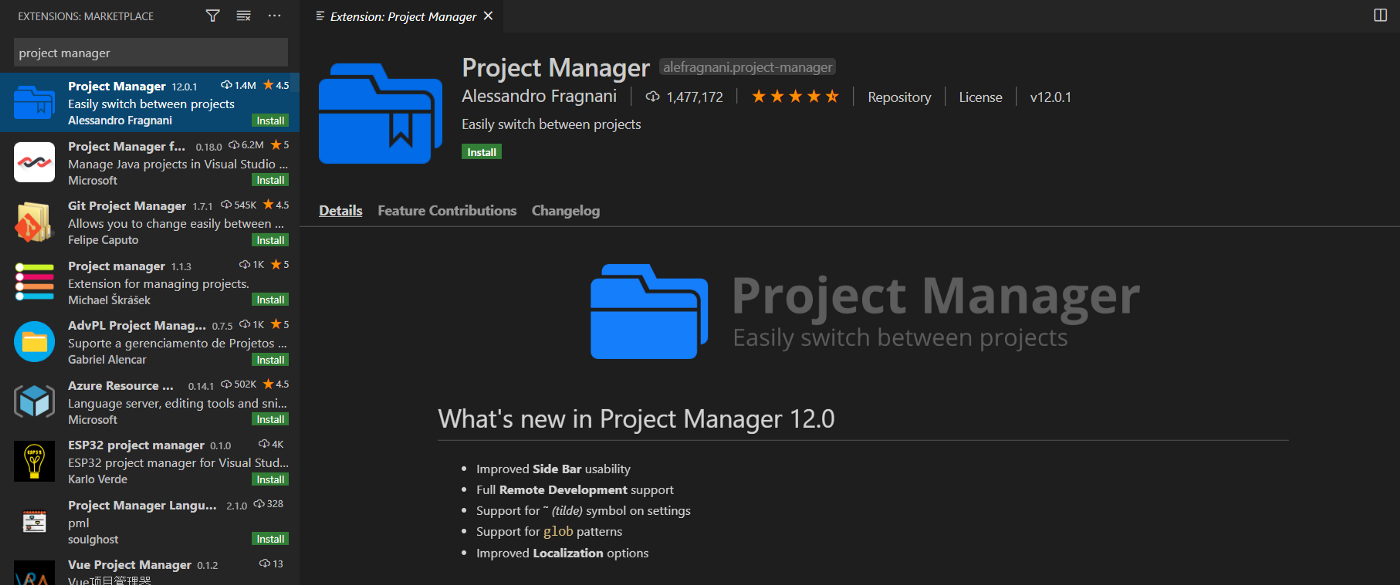The height and width of the screenshot is (585, 1400).
Task: Select the Details tab
Action: 340,211
